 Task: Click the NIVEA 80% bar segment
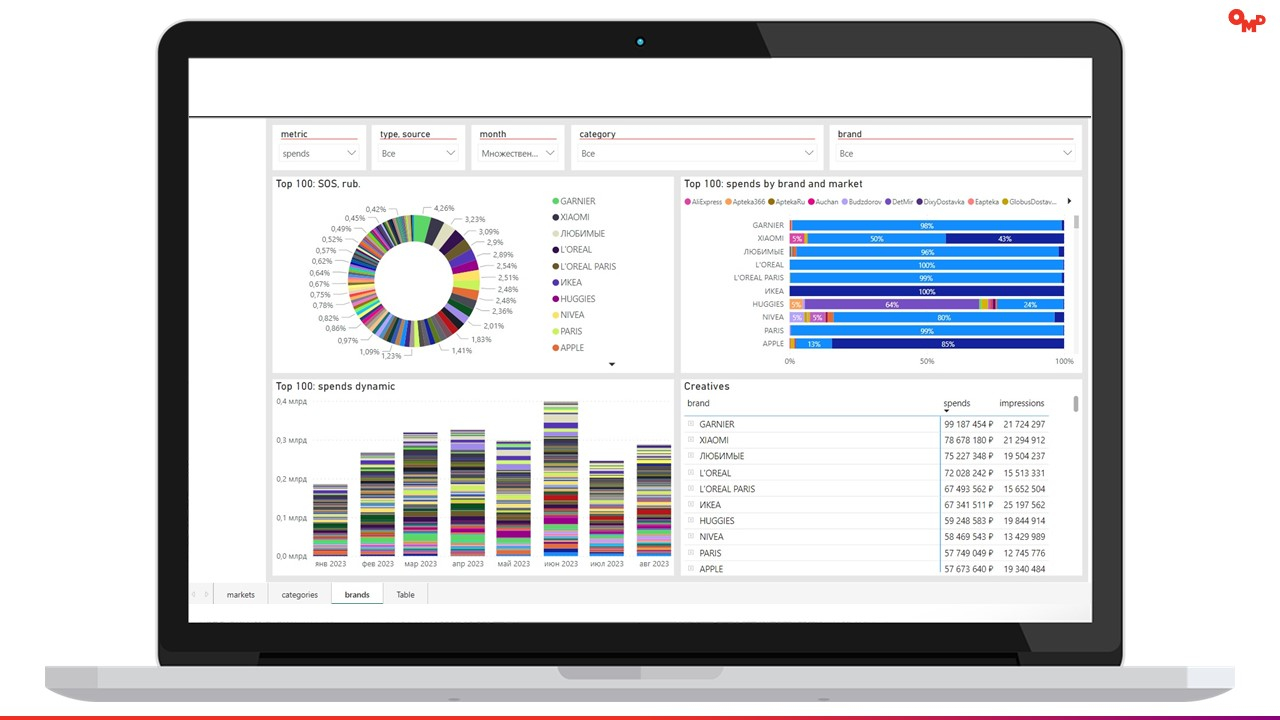[x=944, y=317]
